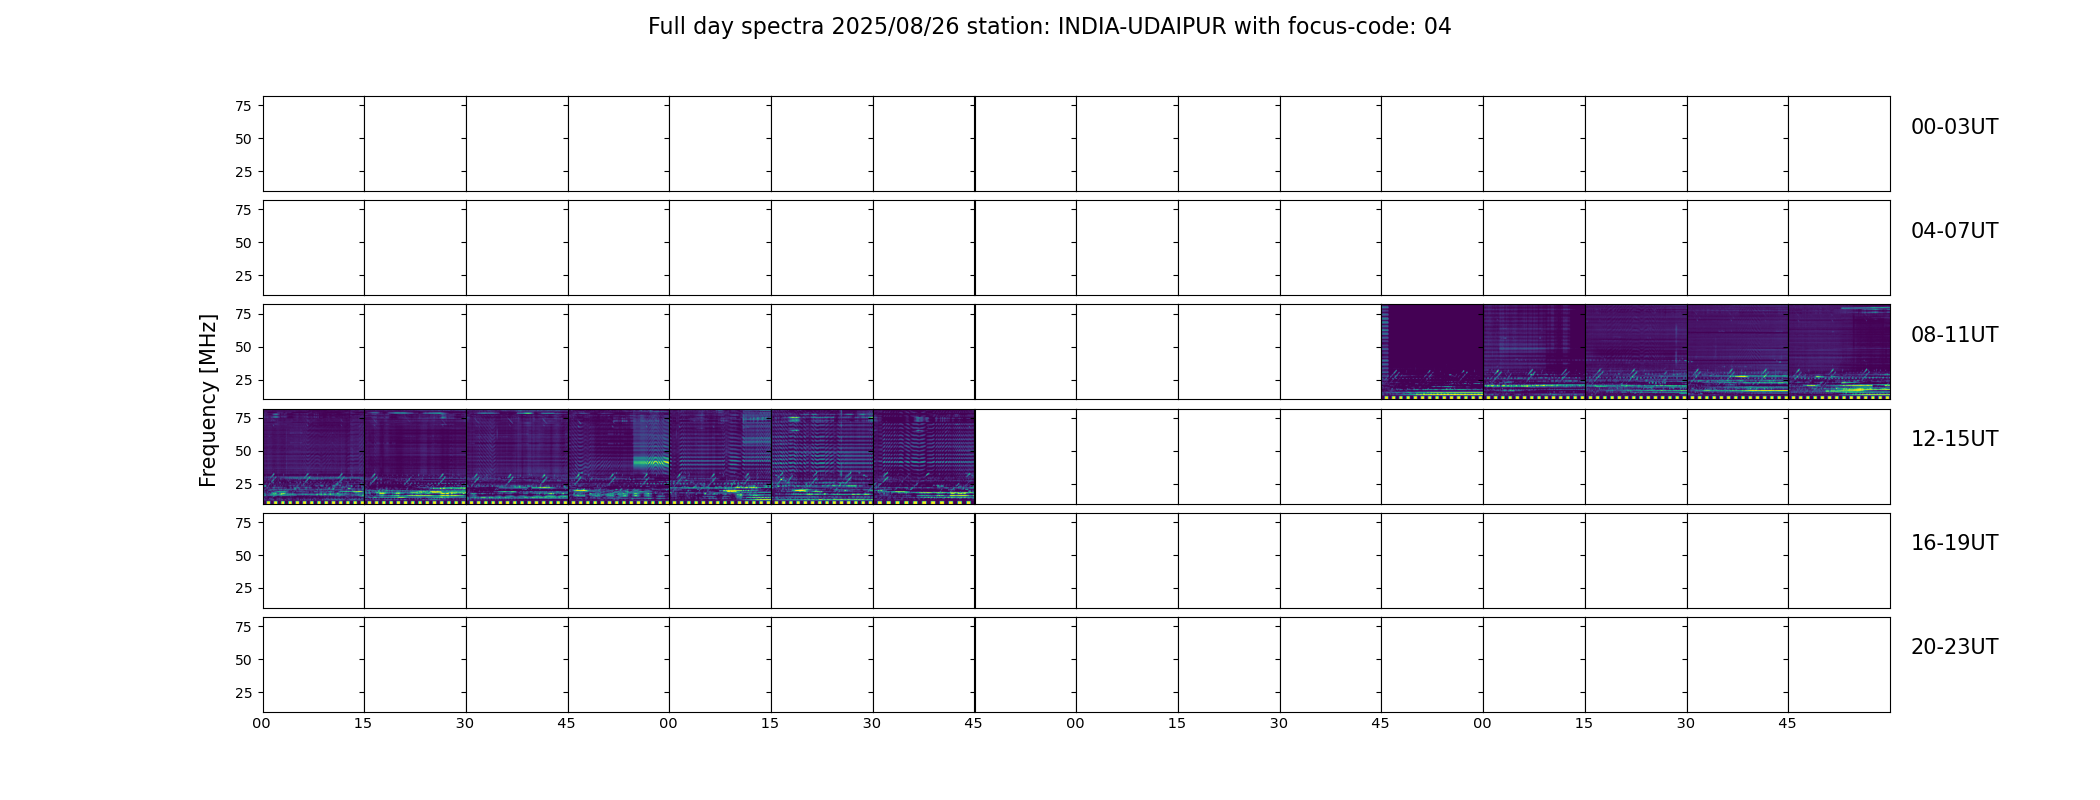Select the '75' tick of the 08-11UT row
The image size is (2100, 800).
pos(243,314)
